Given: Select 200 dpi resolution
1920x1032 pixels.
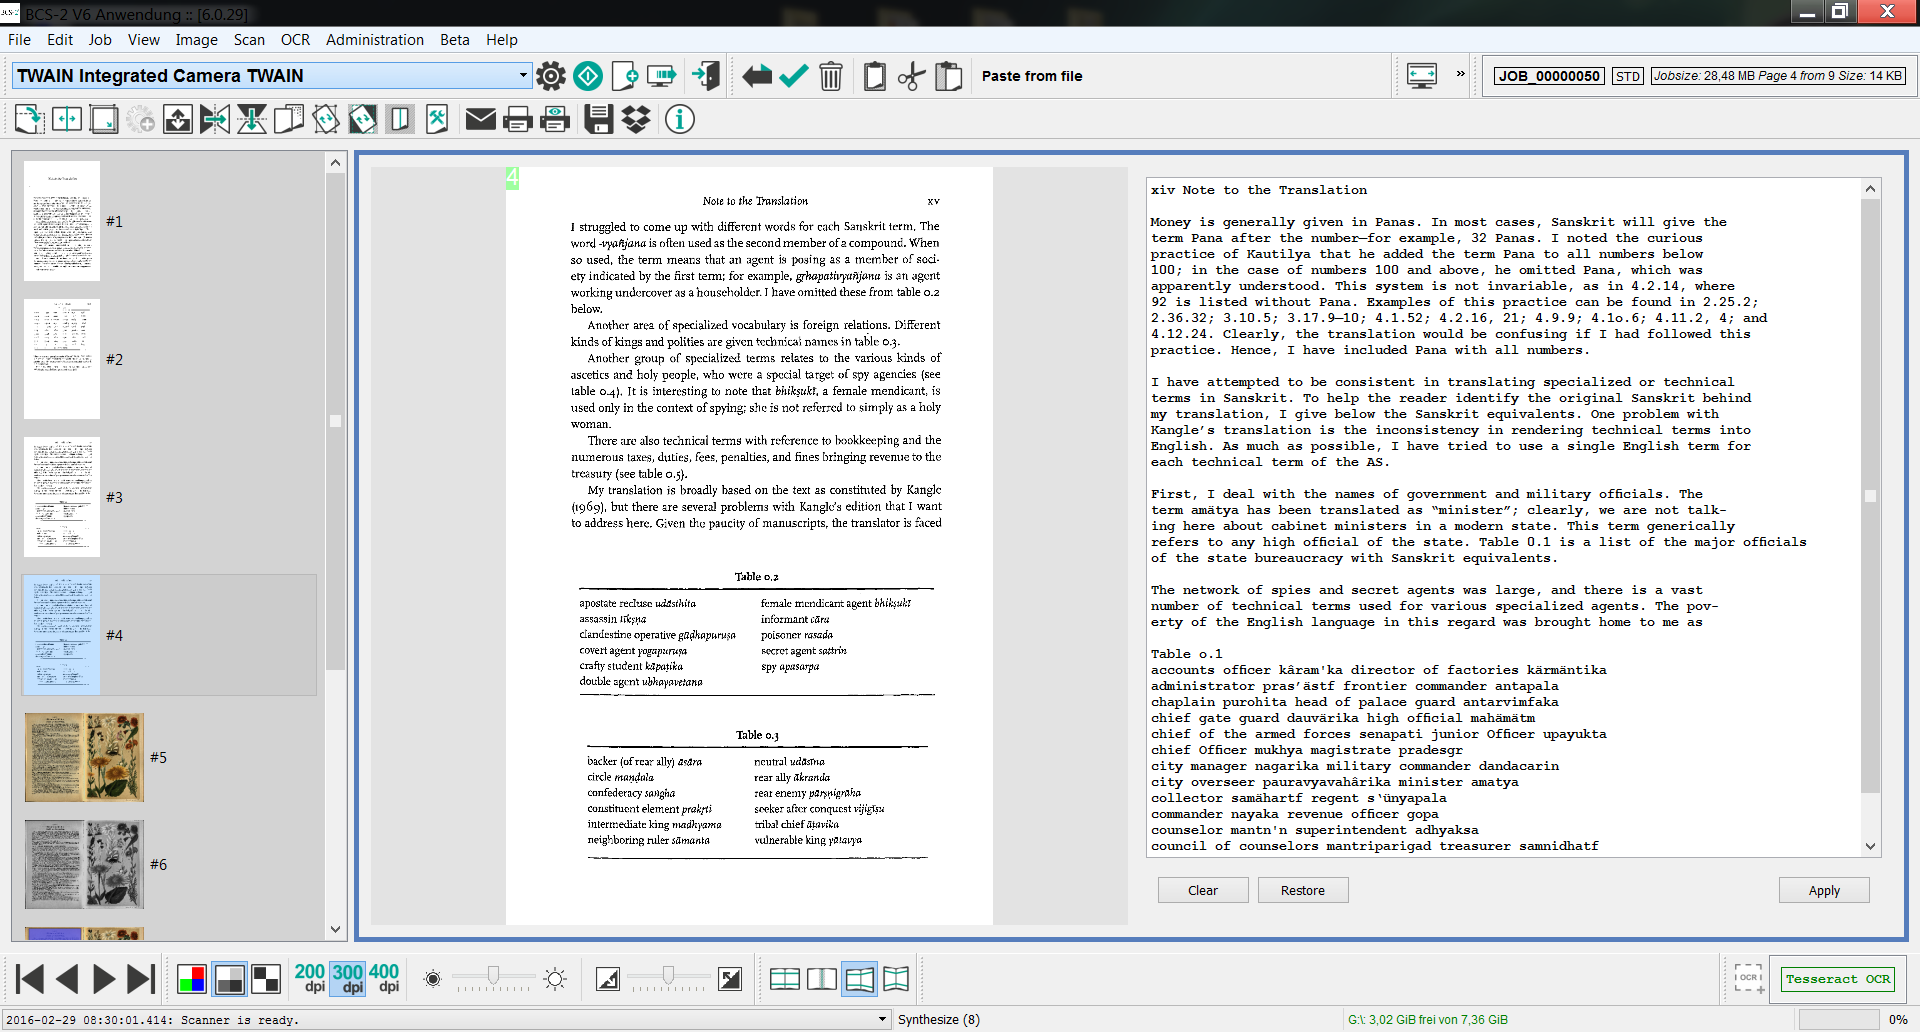Looking at the screenshot, I should pos(310,978).
